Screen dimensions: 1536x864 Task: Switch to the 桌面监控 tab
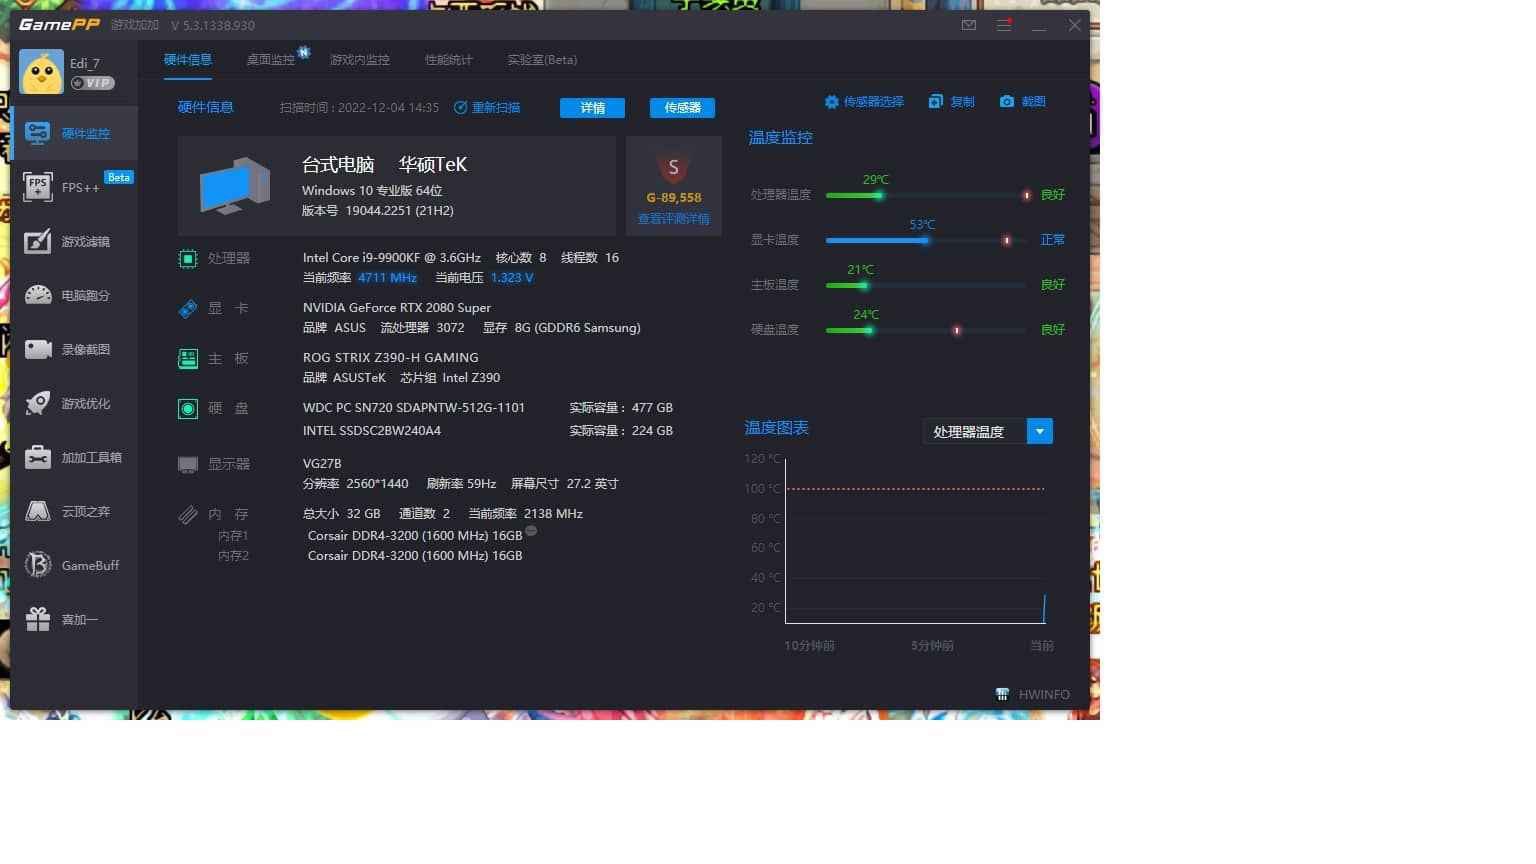273,59
